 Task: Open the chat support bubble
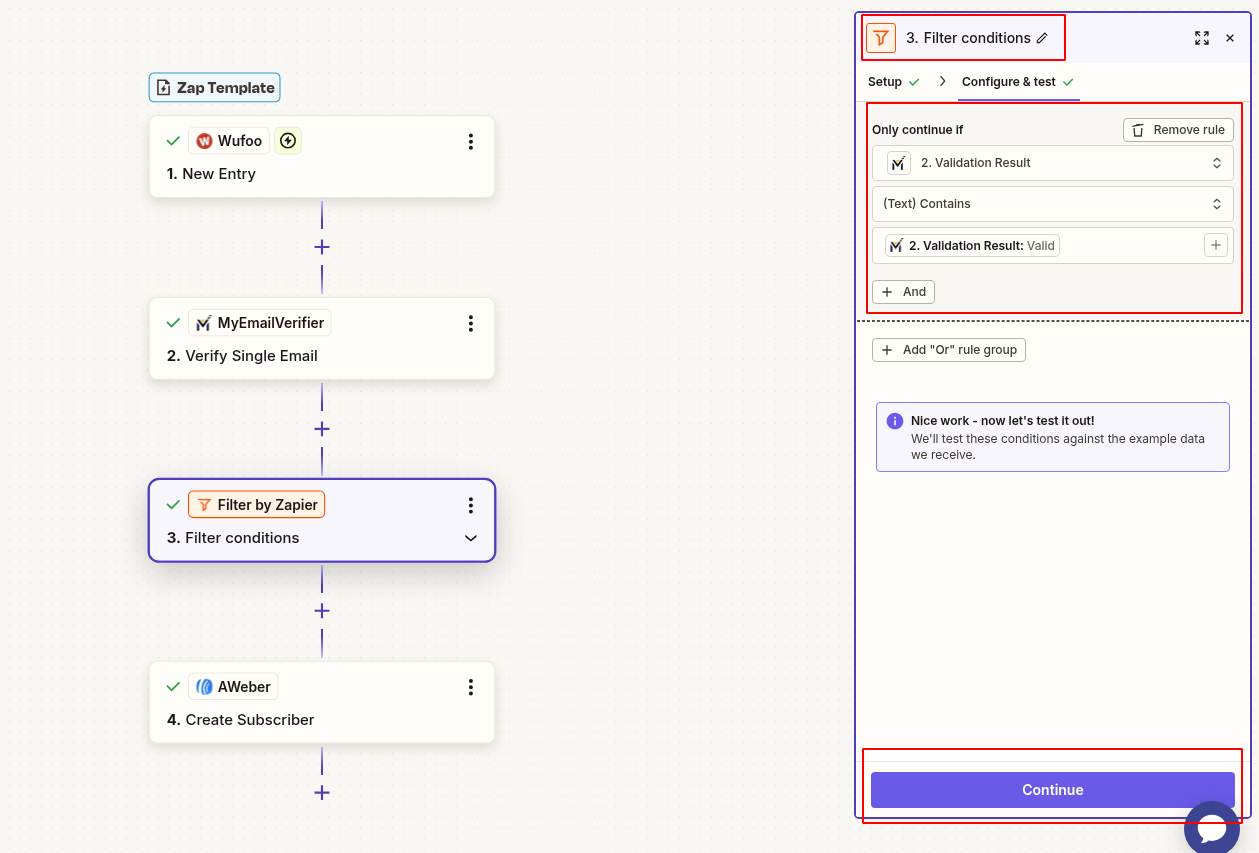[x=1211, y=827]
